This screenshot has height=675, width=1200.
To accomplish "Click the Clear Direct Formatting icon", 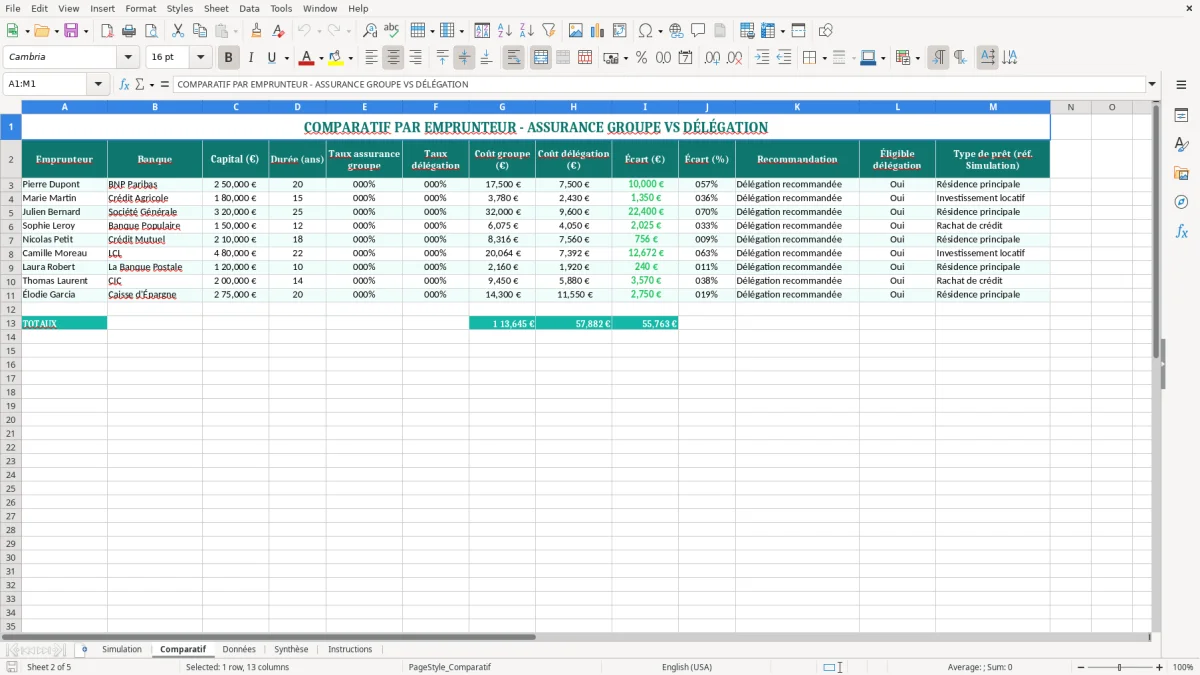I will coord(278,31).
